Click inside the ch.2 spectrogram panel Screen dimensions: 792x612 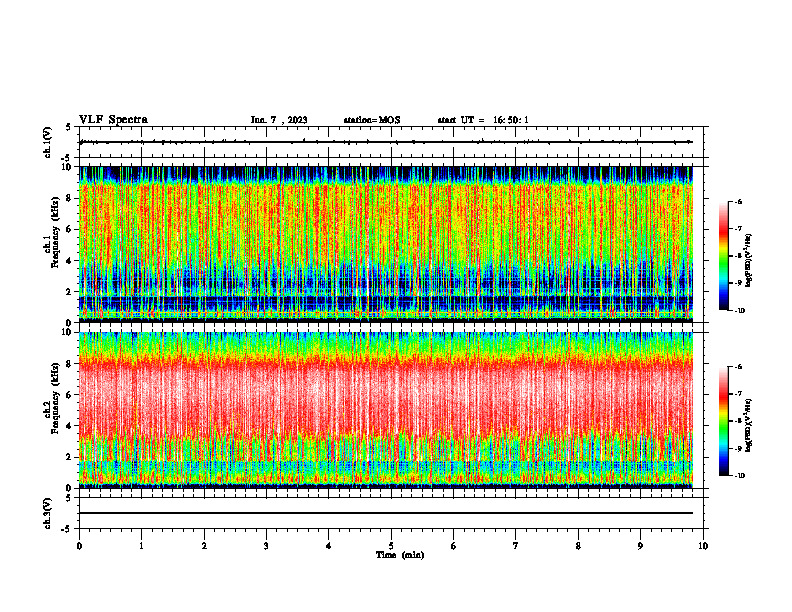pos(386,410)
